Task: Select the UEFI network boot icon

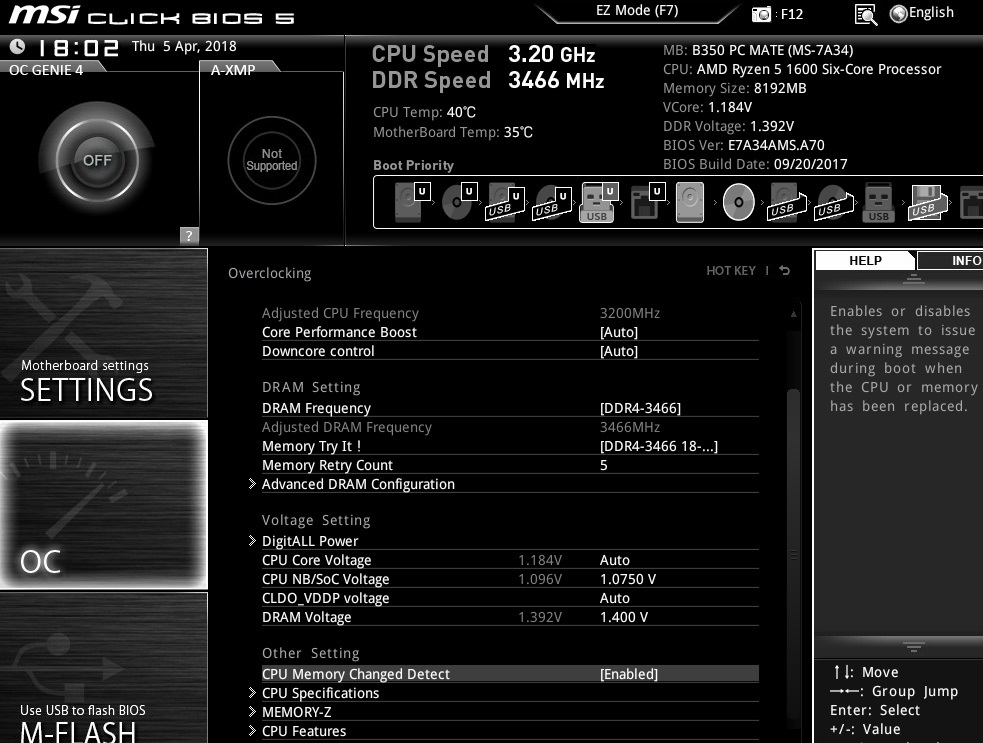Action: 647,202
